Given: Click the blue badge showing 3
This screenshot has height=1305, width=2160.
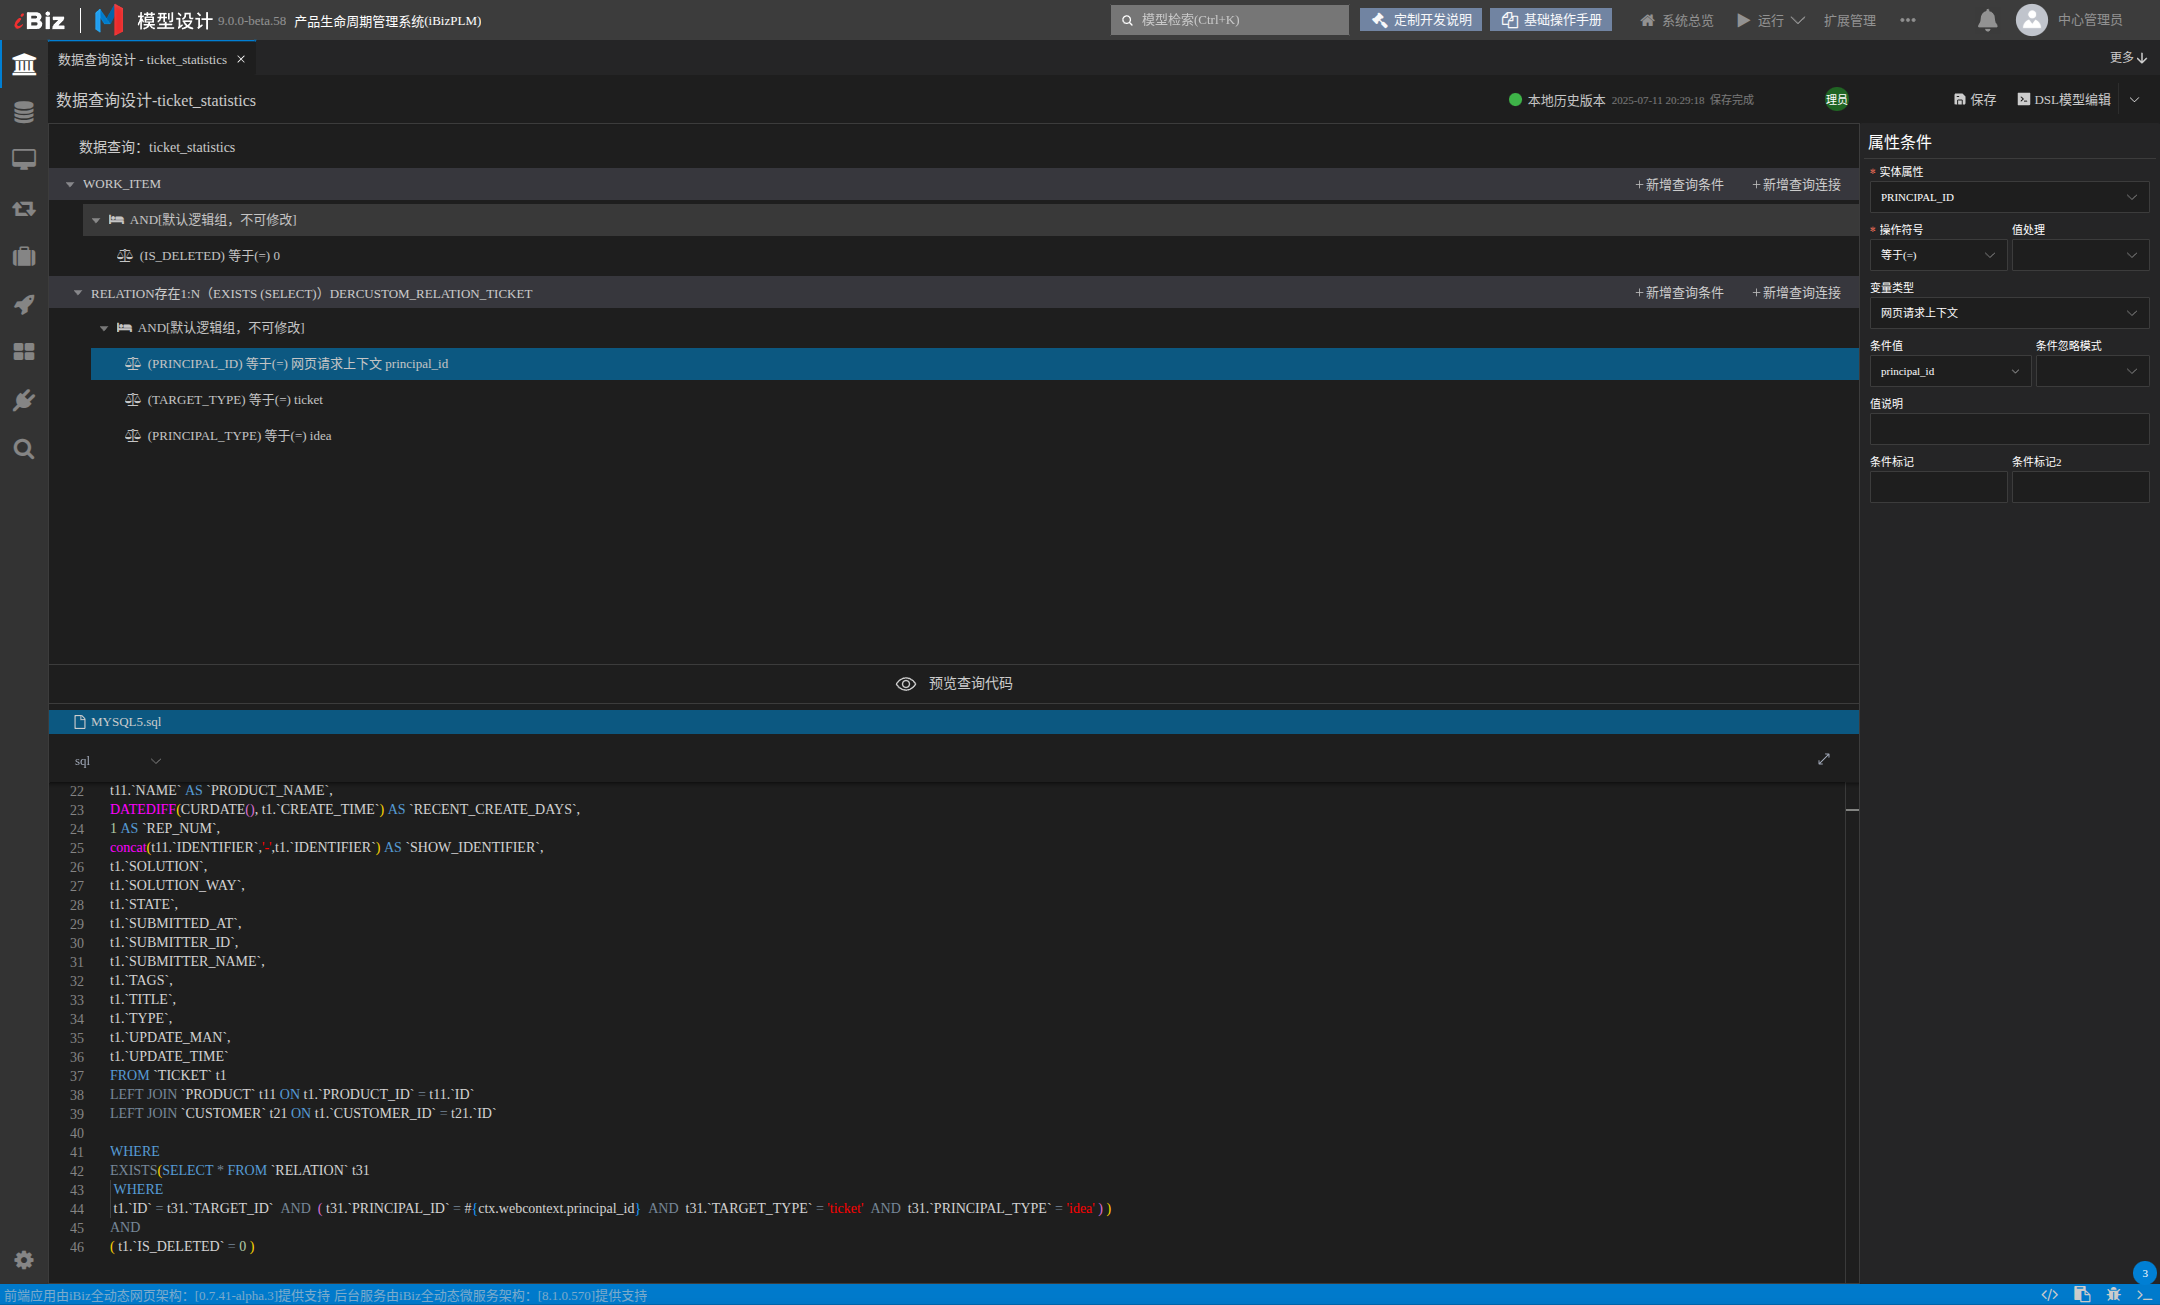Looking at the screenshot, I should click(2145, 1273).
